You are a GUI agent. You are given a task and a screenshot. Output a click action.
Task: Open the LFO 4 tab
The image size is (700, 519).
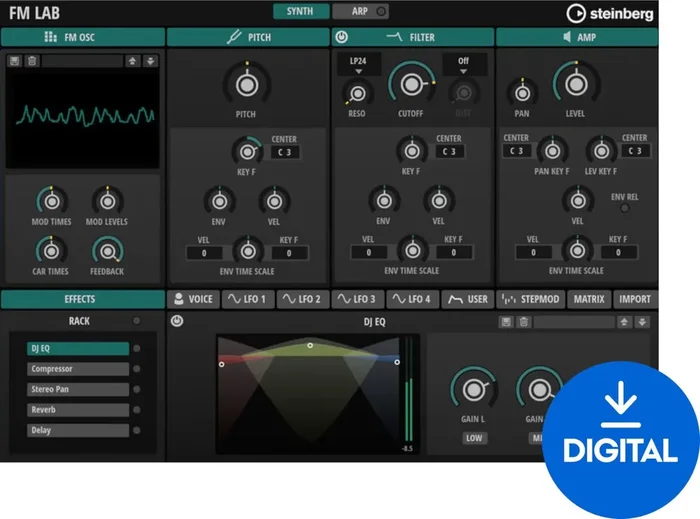[x=412, y=299]
